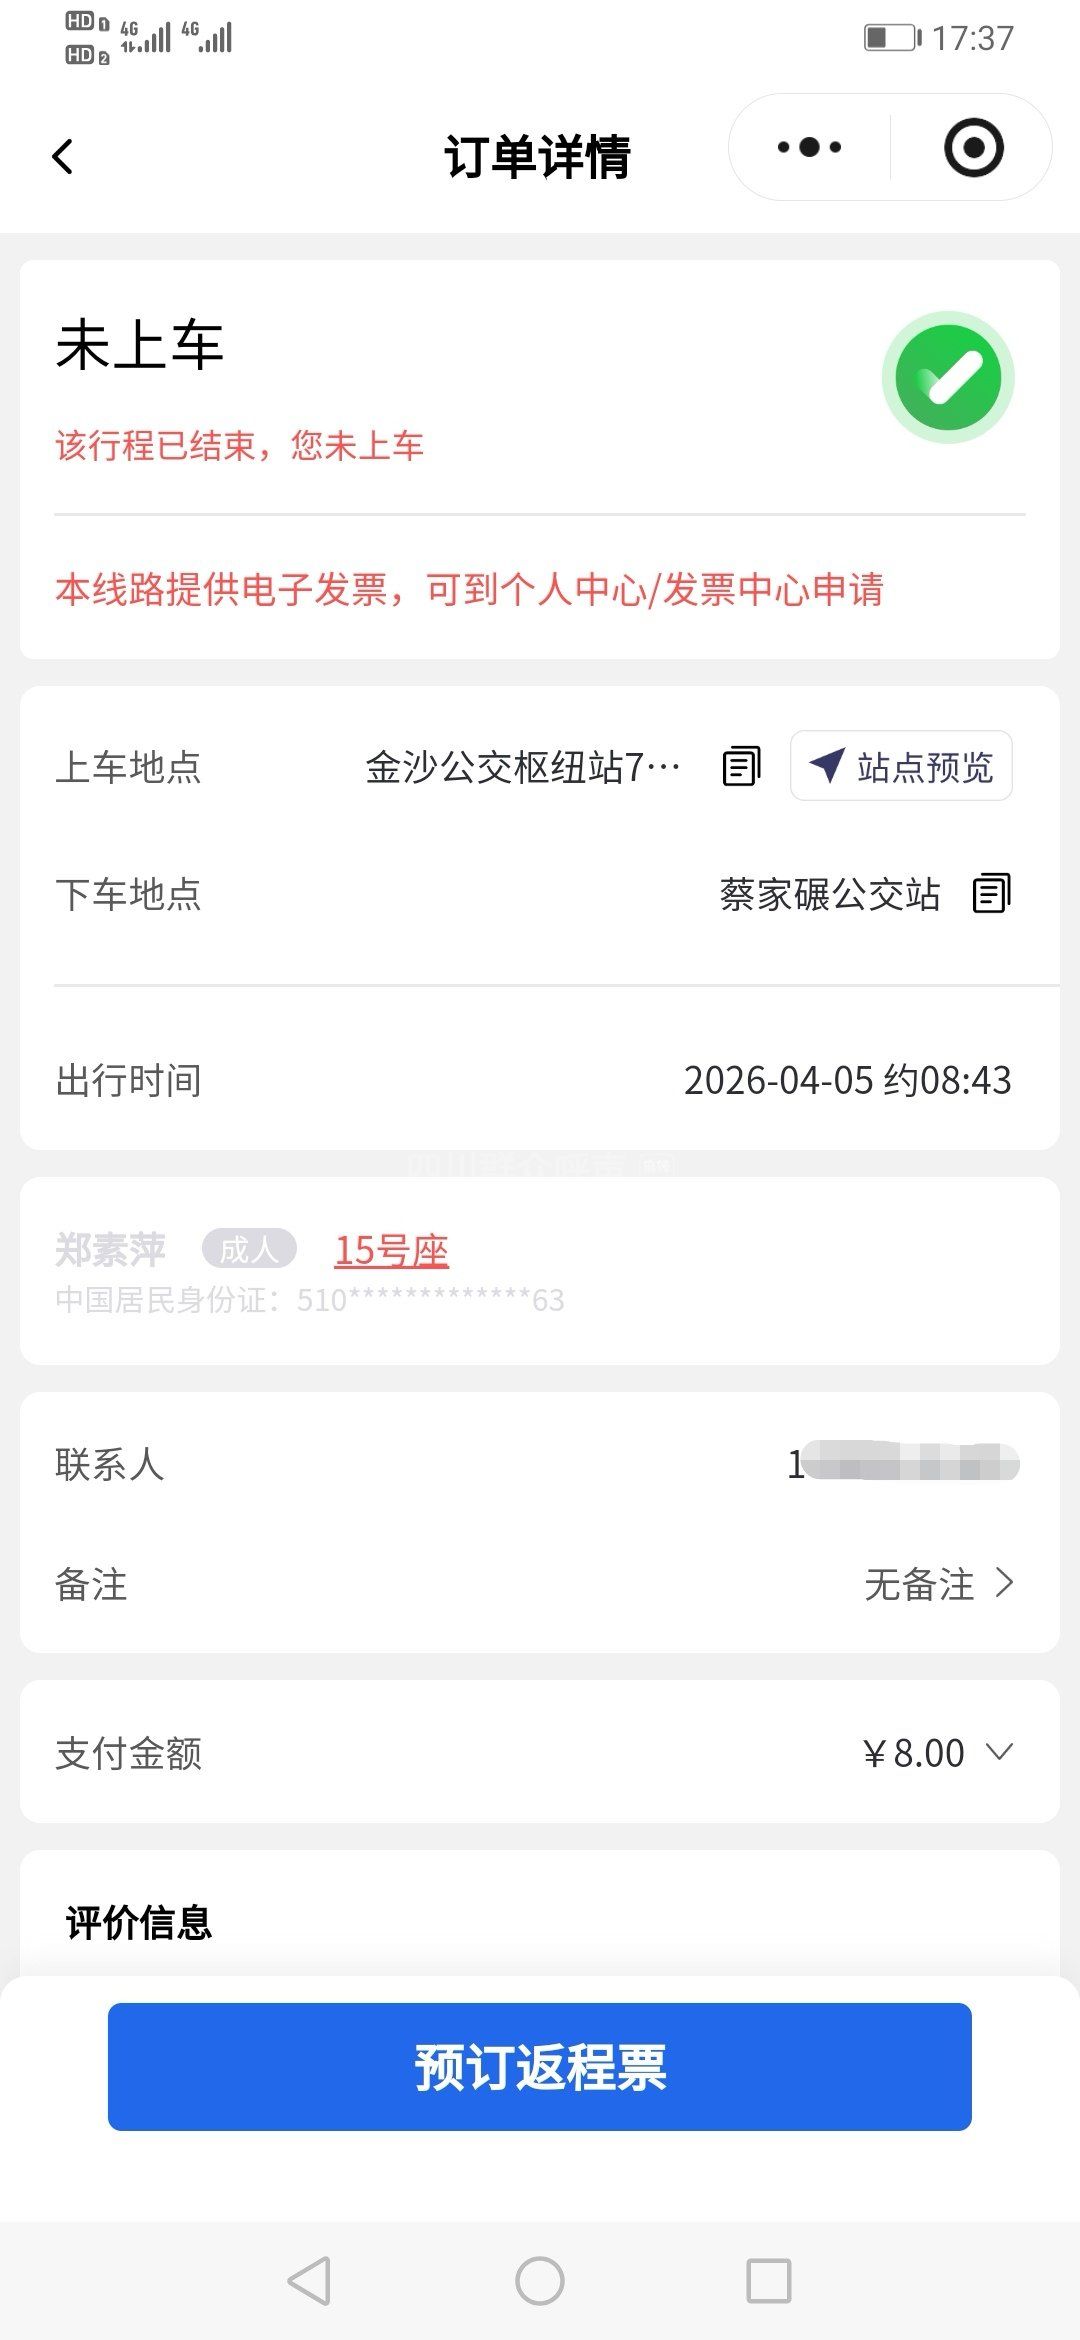Open the 无备注 remark entry
The image size is (1080, 2340).
coord(938,1584)
